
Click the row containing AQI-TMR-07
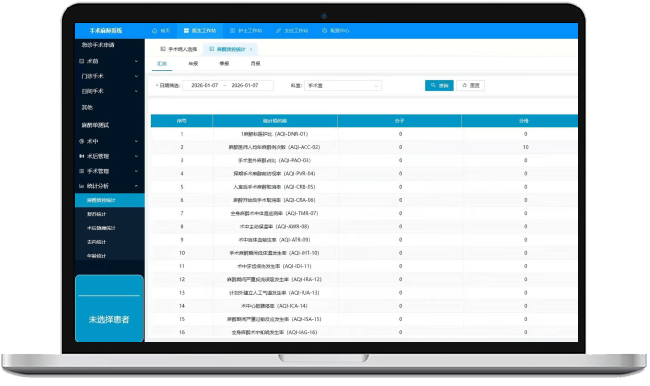pos(364,214)
